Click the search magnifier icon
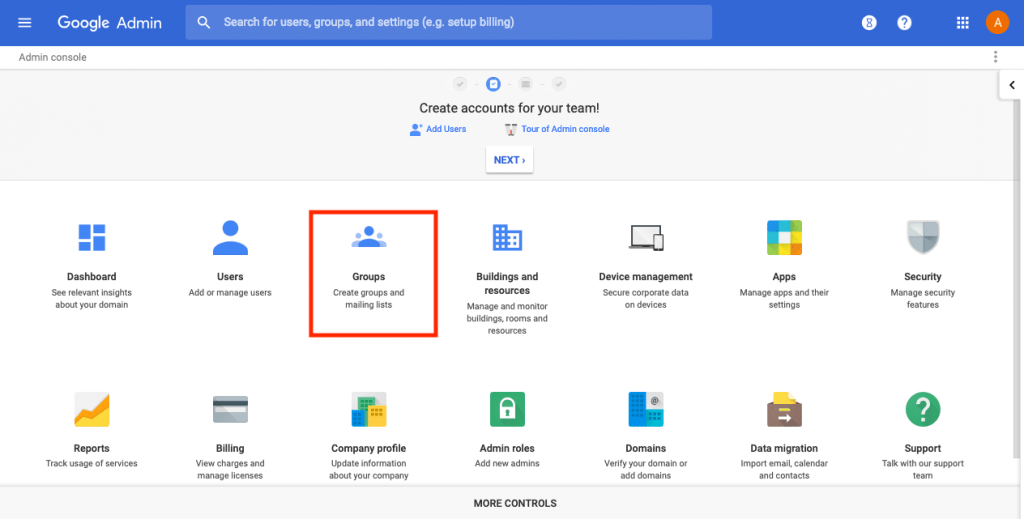Image resolution: width=1024 pixels, height=519 pixels. [x=204, y=22]
